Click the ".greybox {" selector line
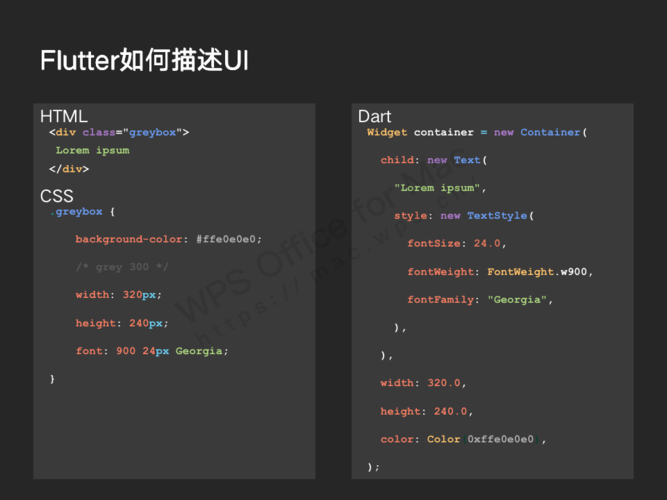 click(x=83, y=211)
